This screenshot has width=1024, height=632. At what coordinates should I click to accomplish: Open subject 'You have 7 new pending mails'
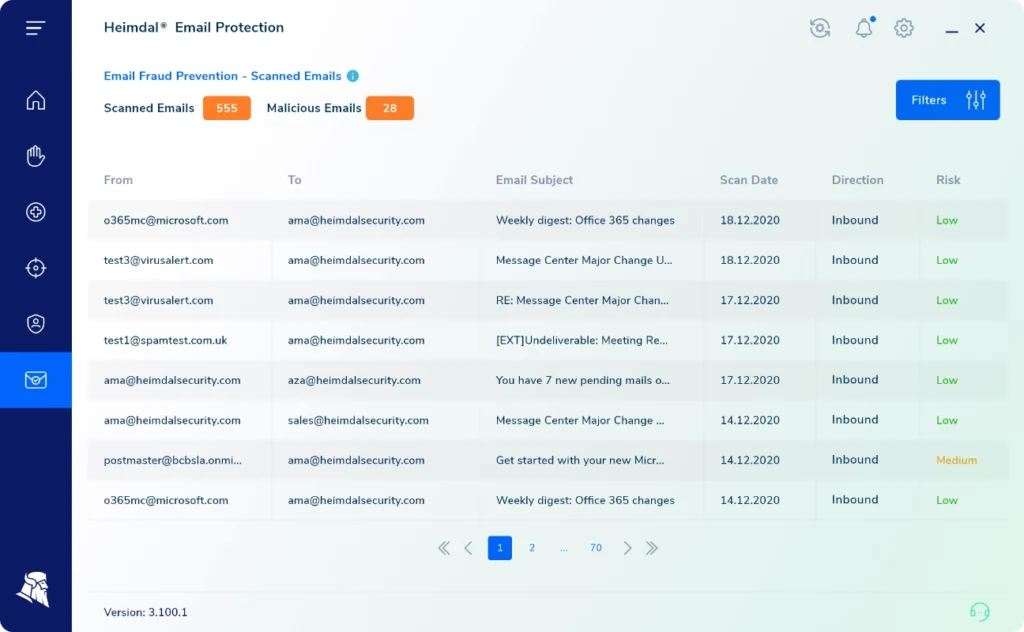coord(583,380)
